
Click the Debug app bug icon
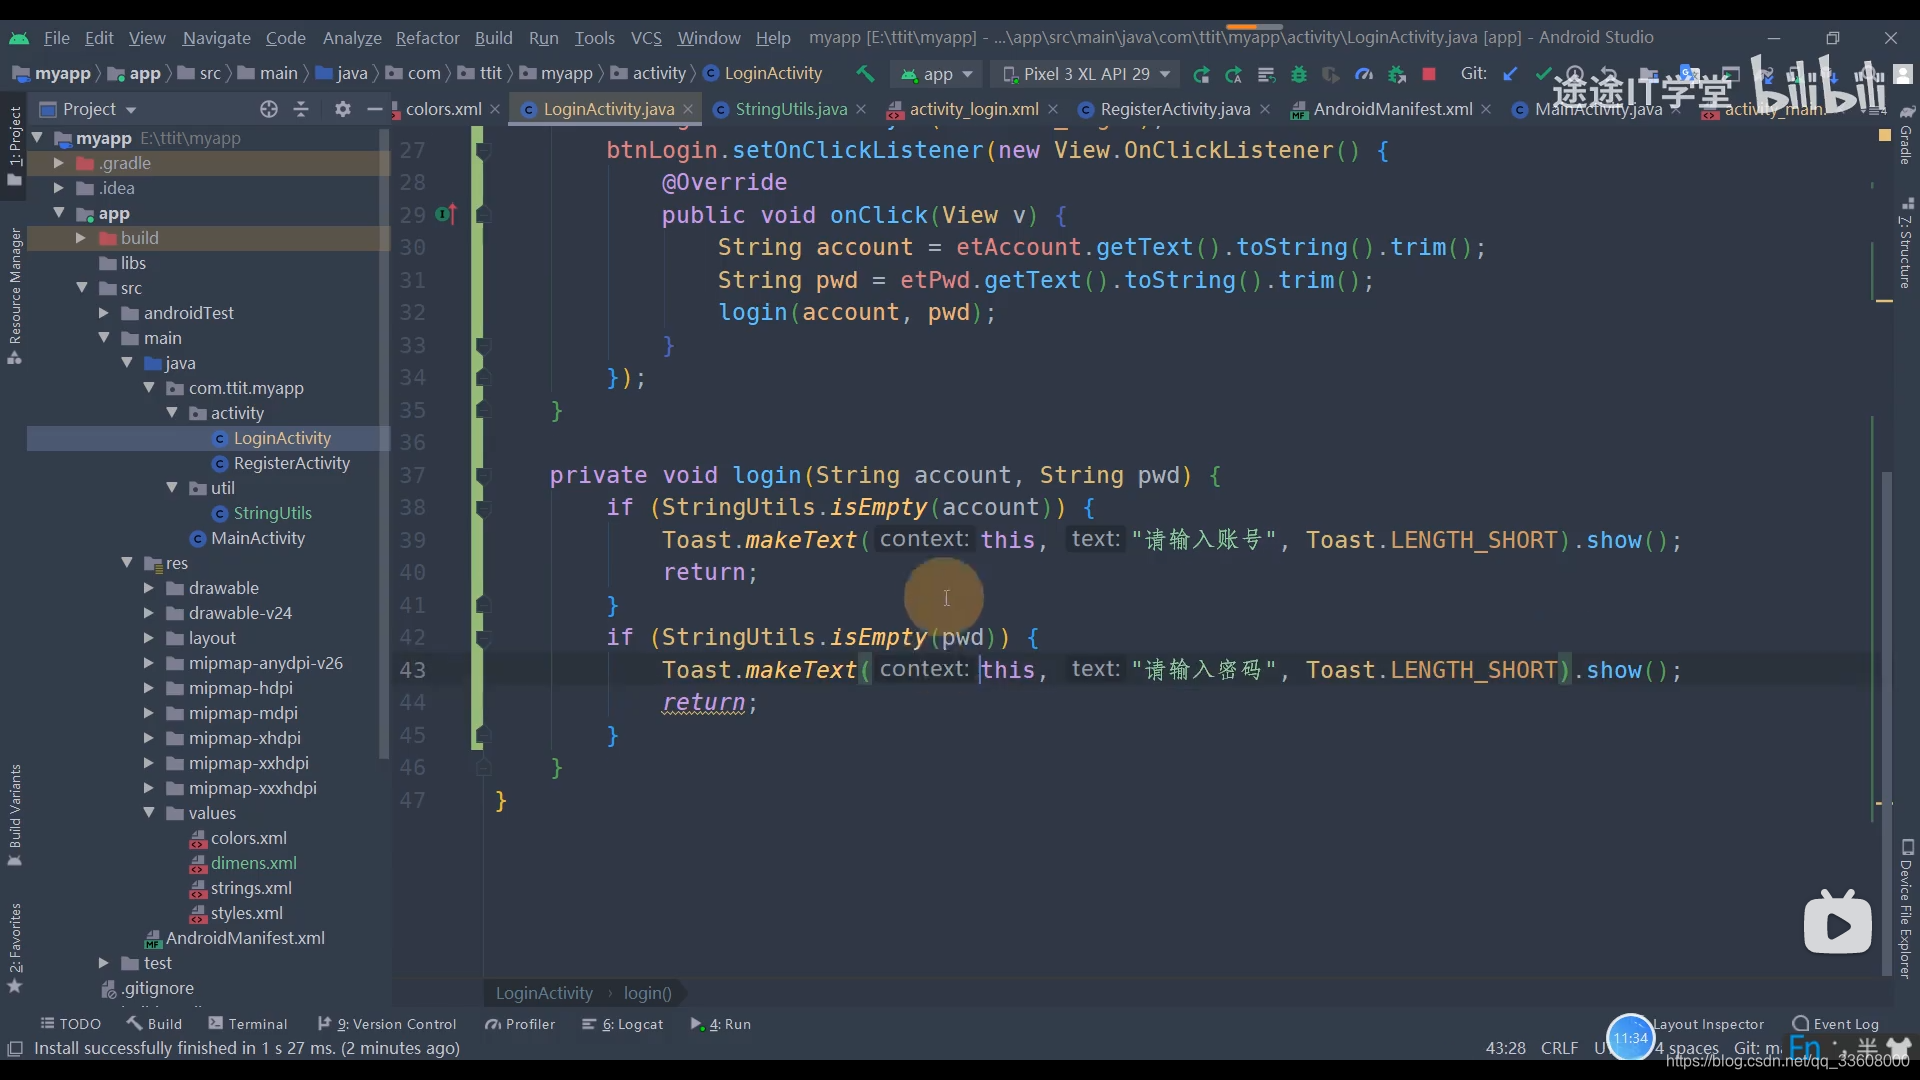point(1299,74)
